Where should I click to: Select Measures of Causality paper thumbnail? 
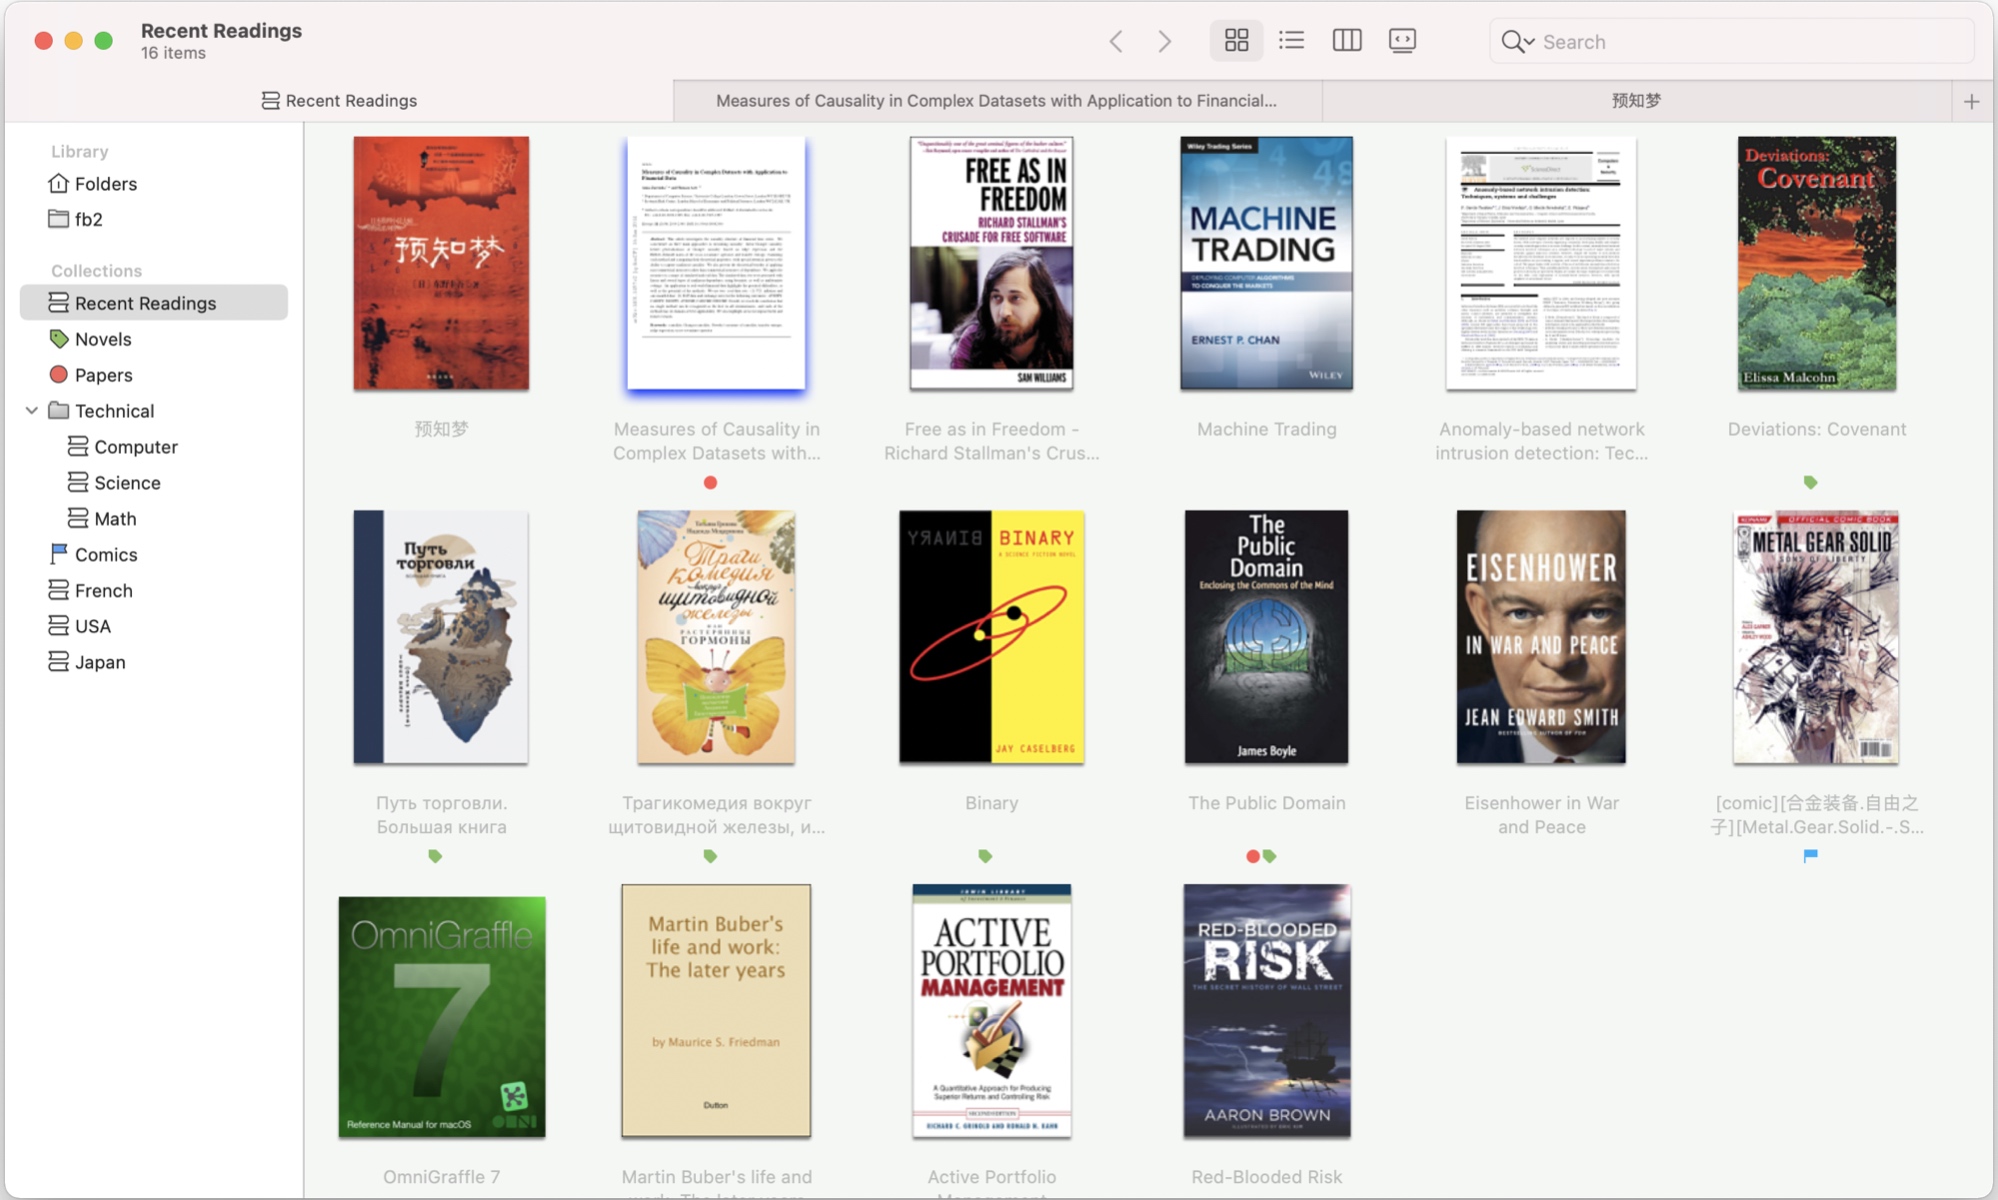pyautogui.click(x=716, y=264)
